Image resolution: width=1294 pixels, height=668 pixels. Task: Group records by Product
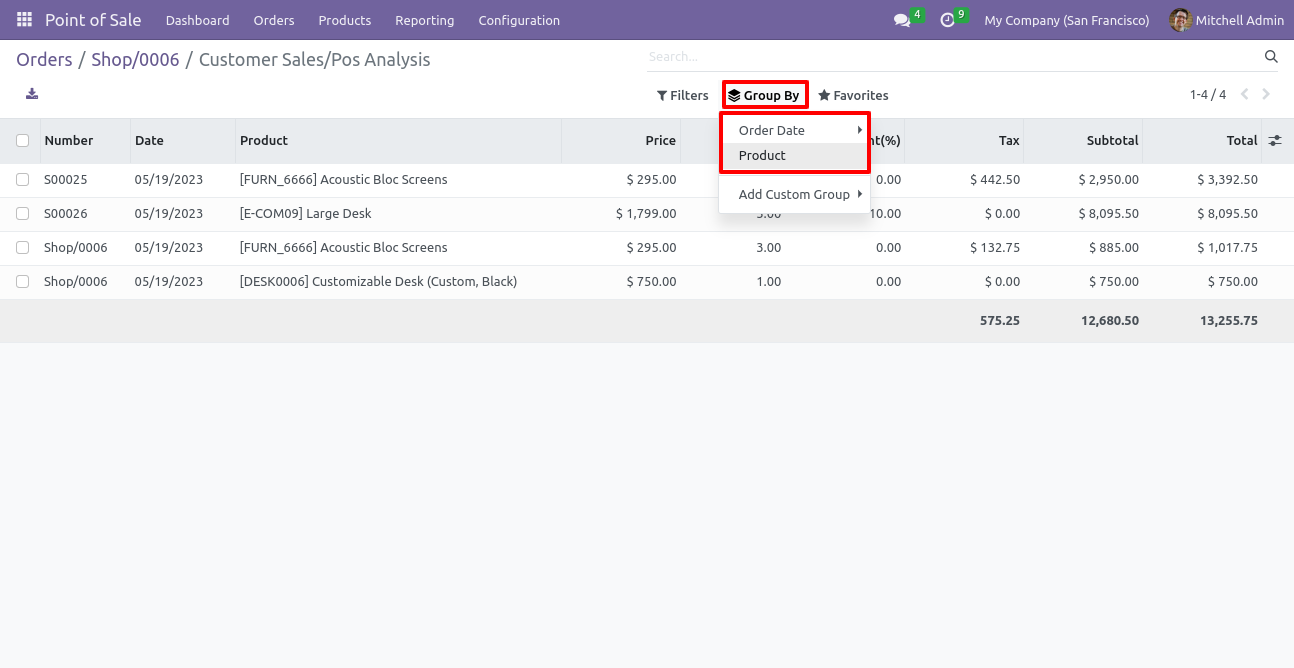tap(794, 156)
